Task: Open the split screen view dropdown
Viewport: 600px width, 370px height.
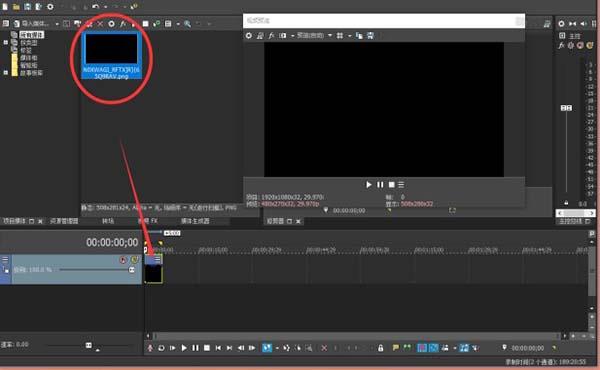Action: click(292, 36)
